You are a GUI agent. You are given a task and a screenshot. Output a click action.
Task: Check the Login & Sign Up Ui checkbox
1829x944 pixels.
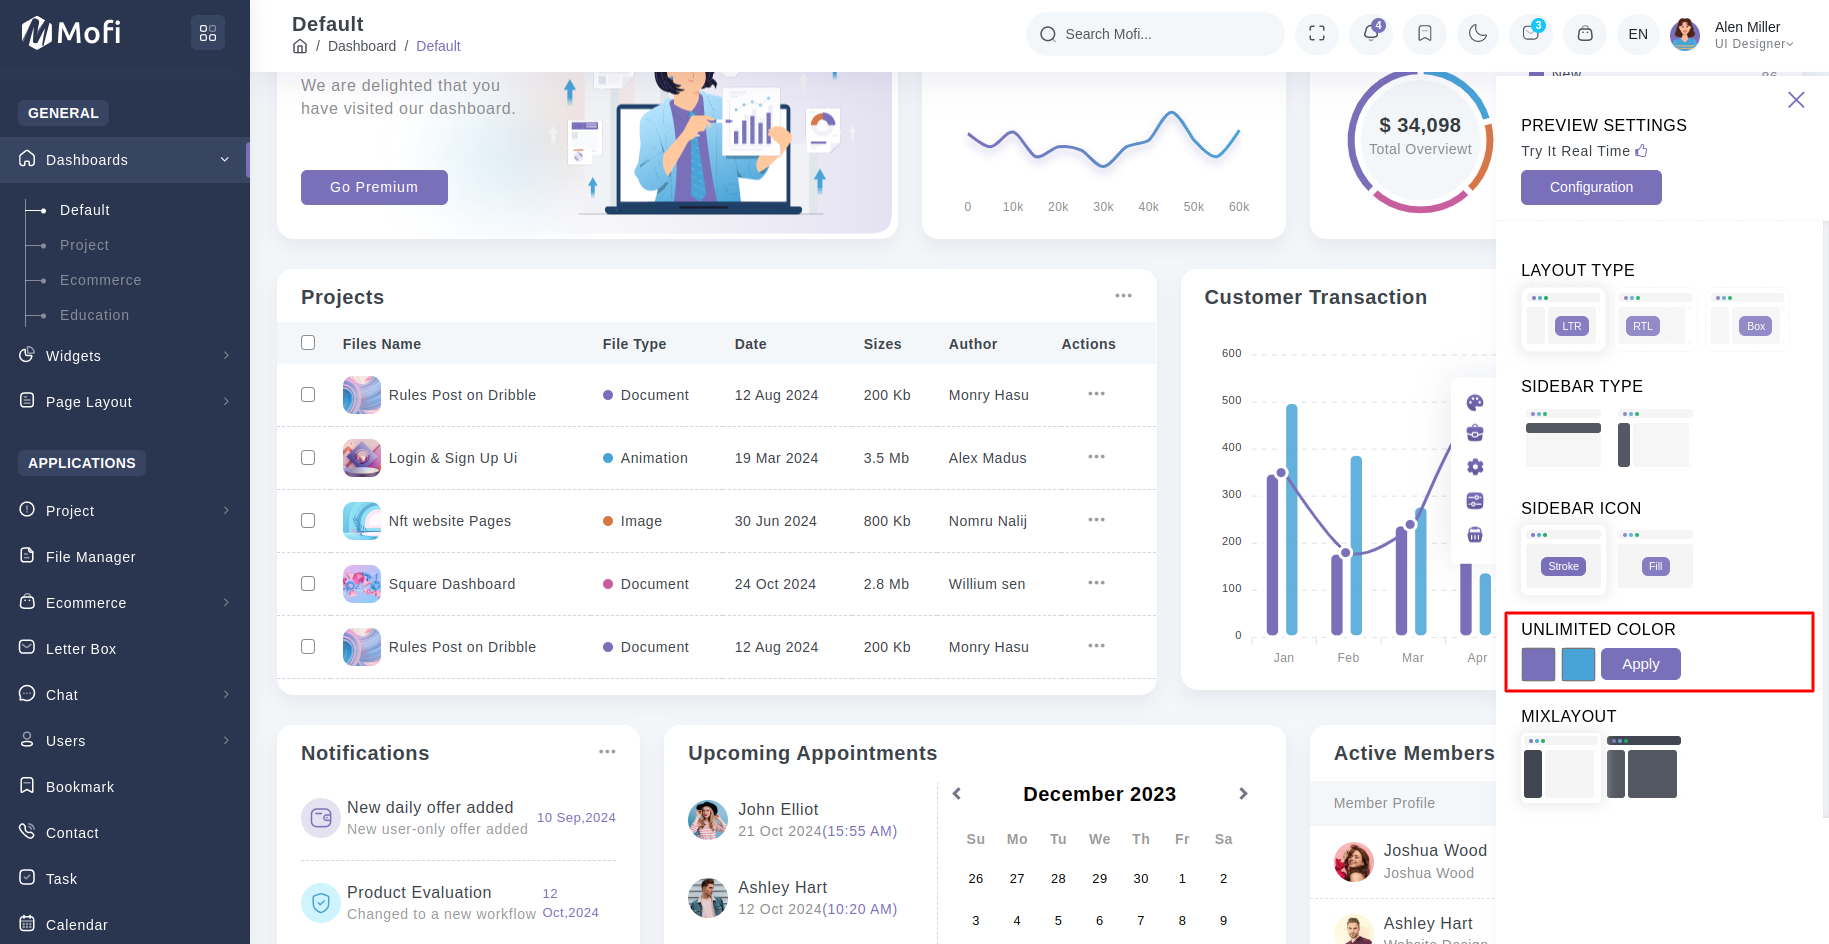[308, 457]
